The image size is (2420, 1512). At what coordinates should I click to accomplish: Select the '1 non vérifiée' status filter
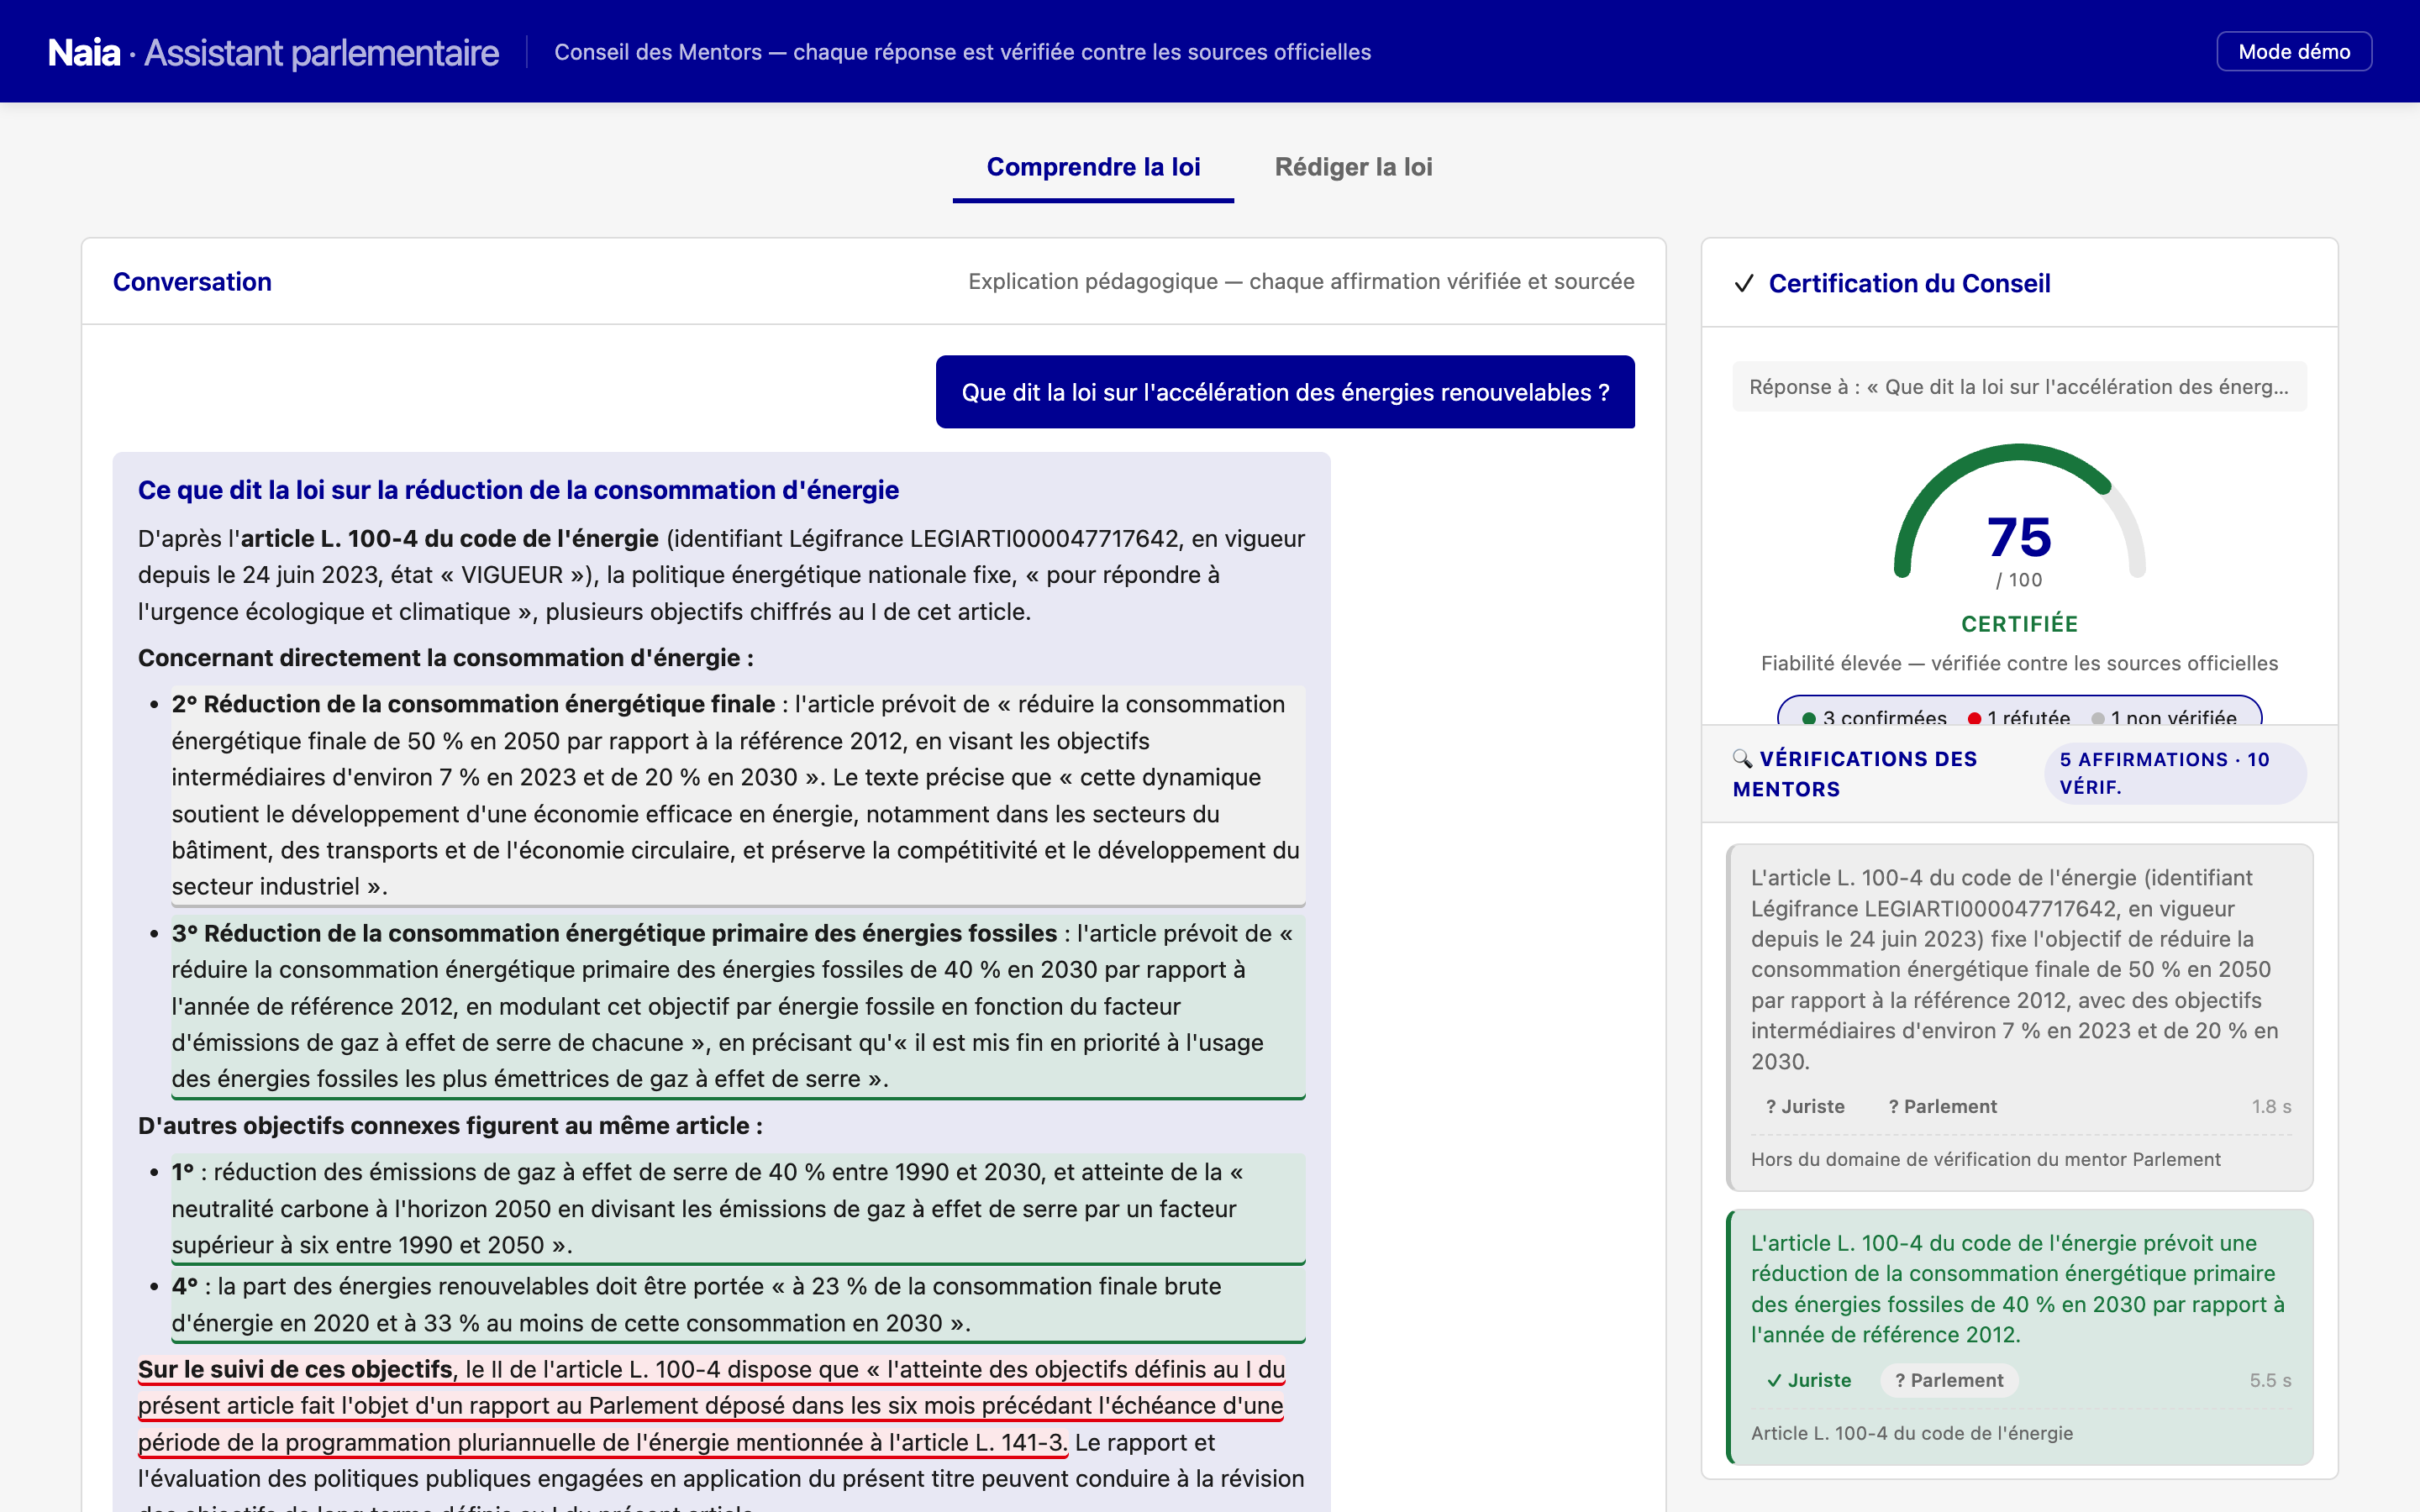(2164, 717)
